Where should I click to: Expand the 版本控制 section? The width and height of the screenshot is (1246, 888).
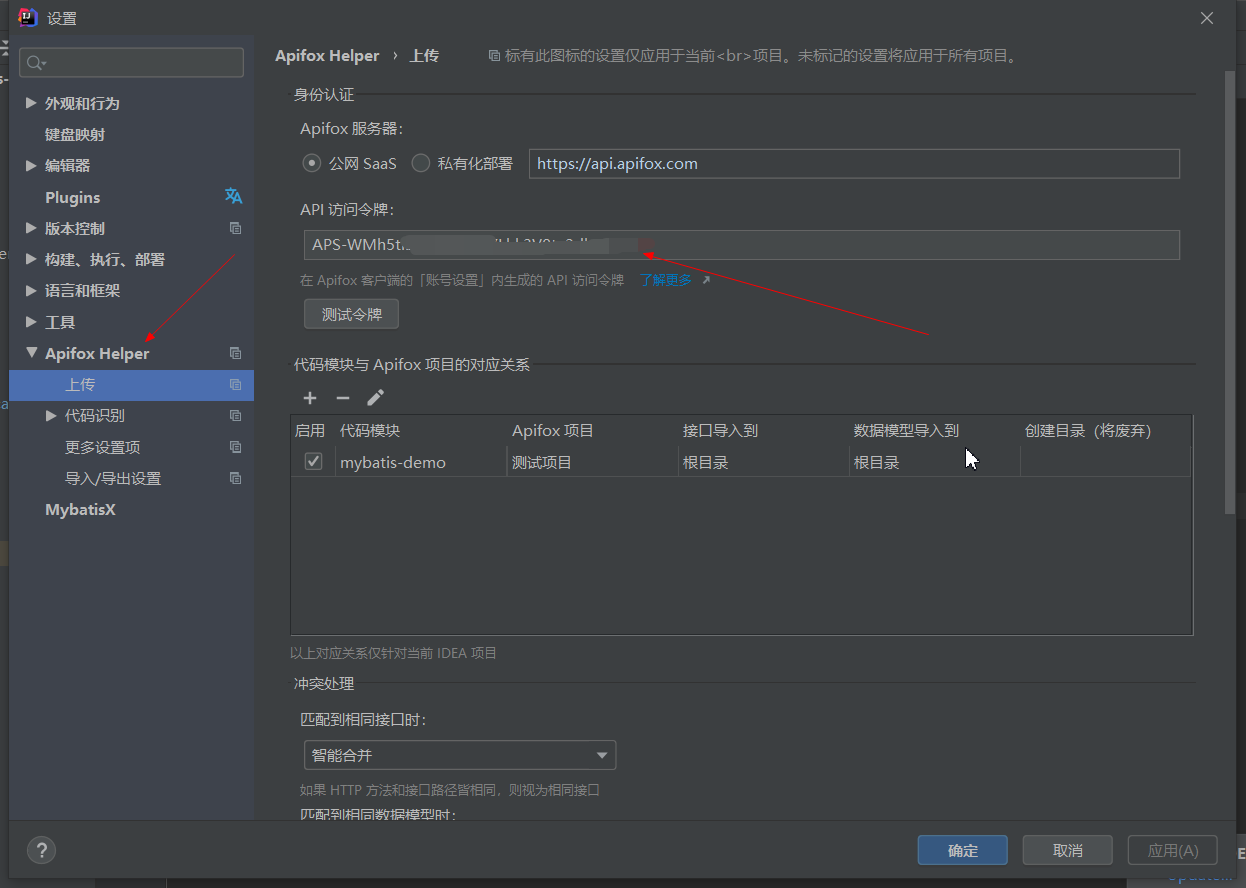[31, 228]
